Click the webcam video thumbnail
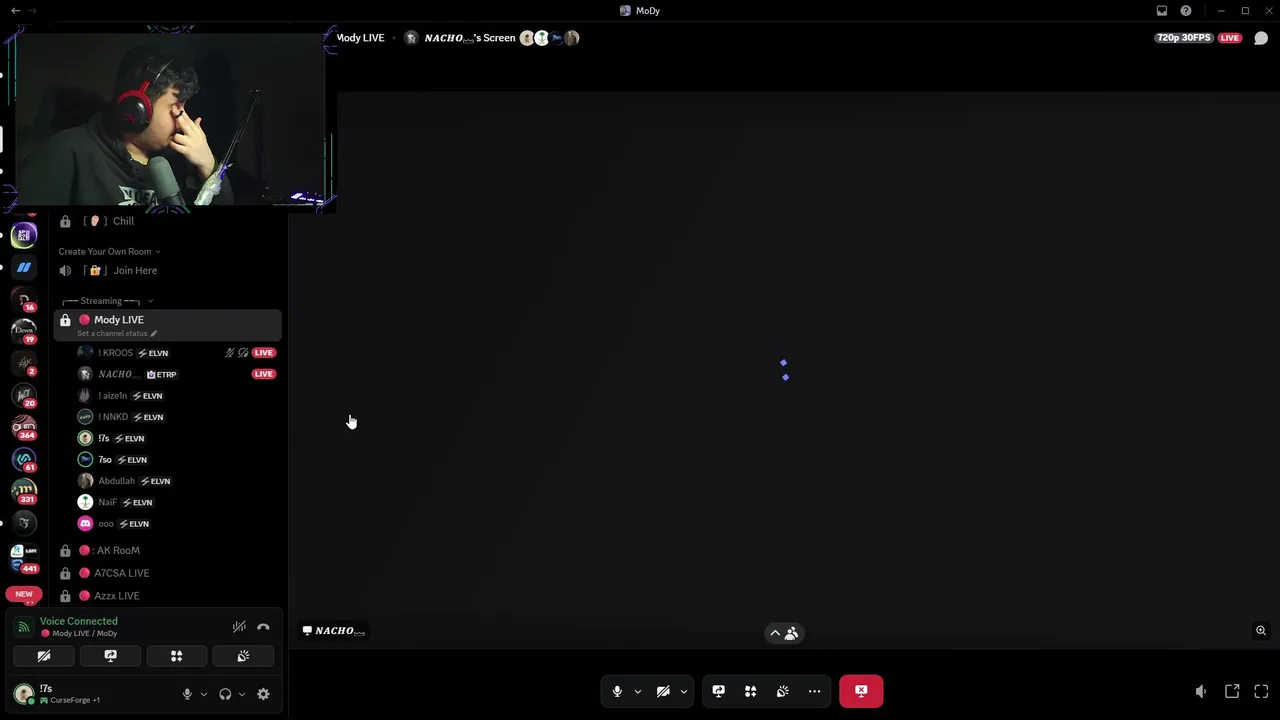 pyautogui.click(x=169, y=122)
